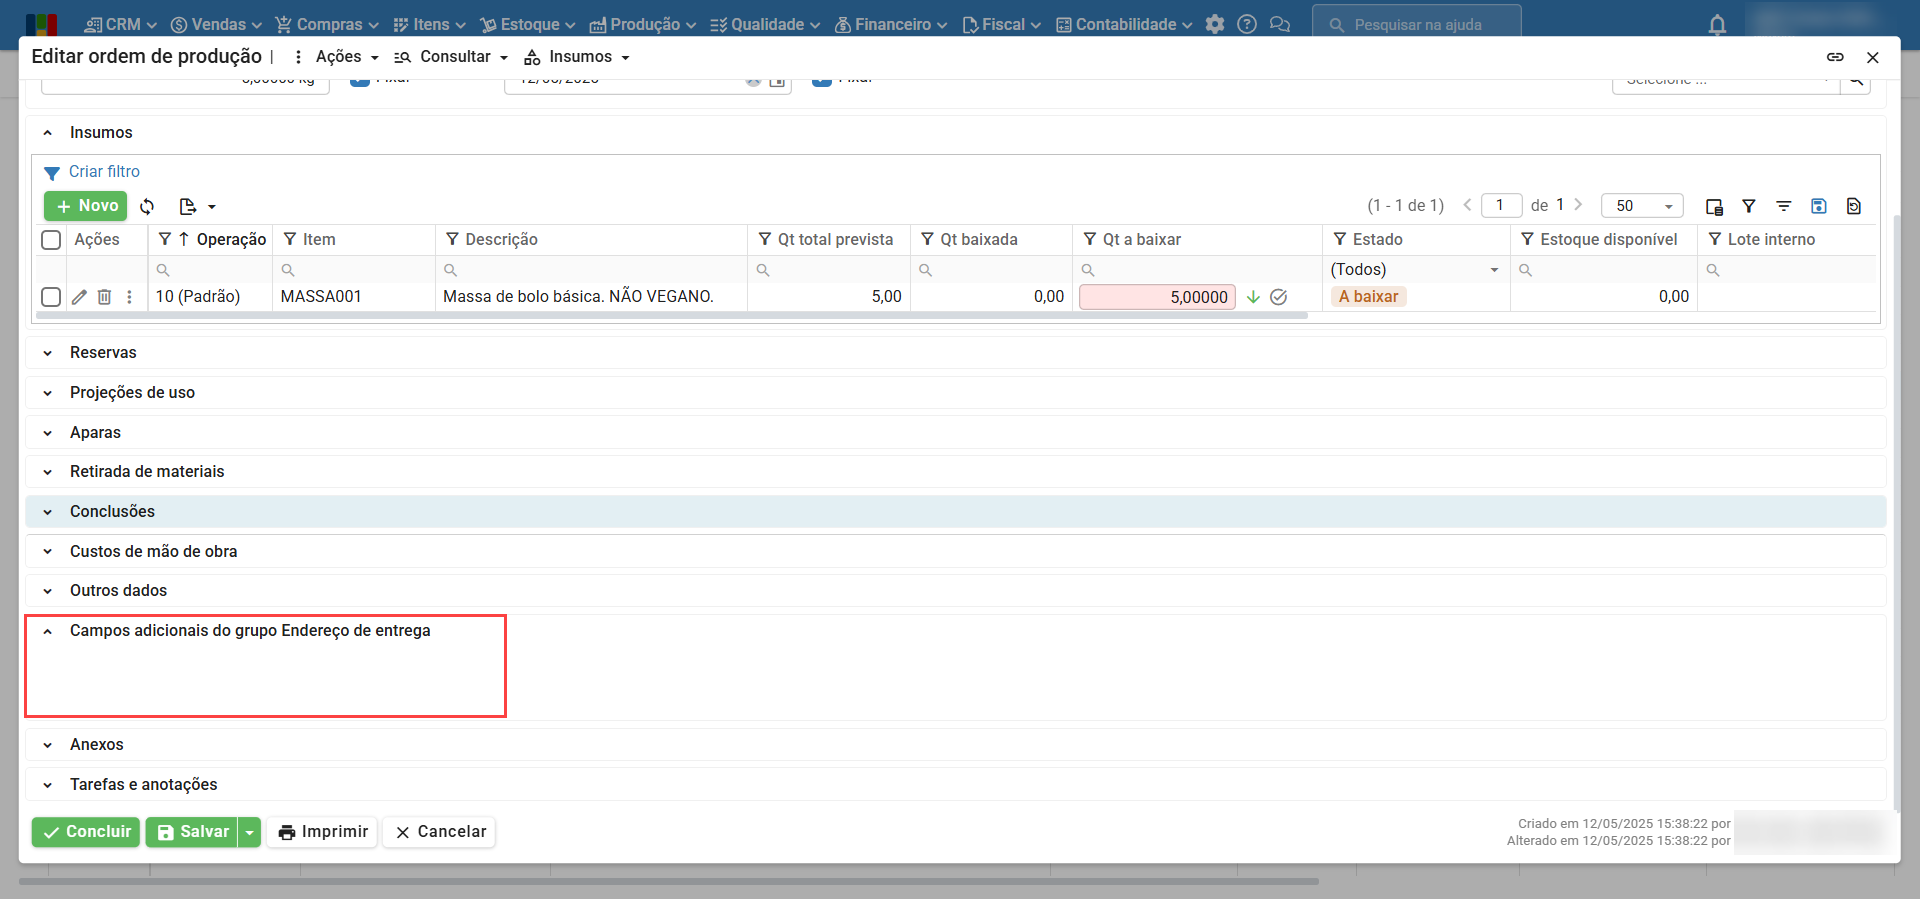The width and height of the screenshot is (1920, 899).
Task: Expand the Custos de mão de obra section
Action: (x=47, y=552)
